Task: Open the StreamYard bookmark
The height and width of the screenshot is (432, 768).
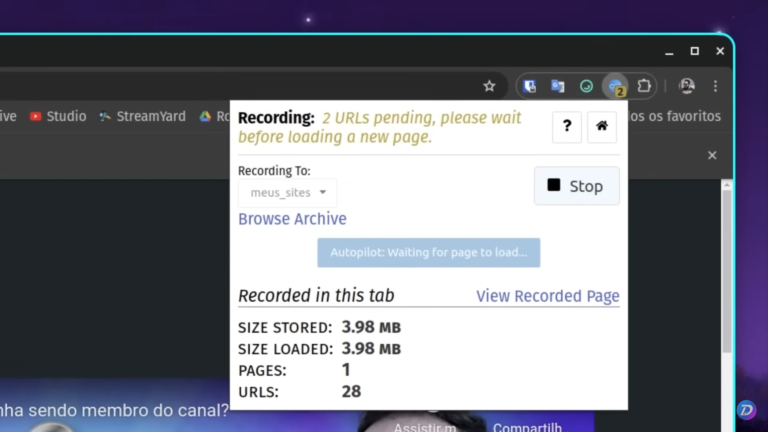Action: click(142, 116)
